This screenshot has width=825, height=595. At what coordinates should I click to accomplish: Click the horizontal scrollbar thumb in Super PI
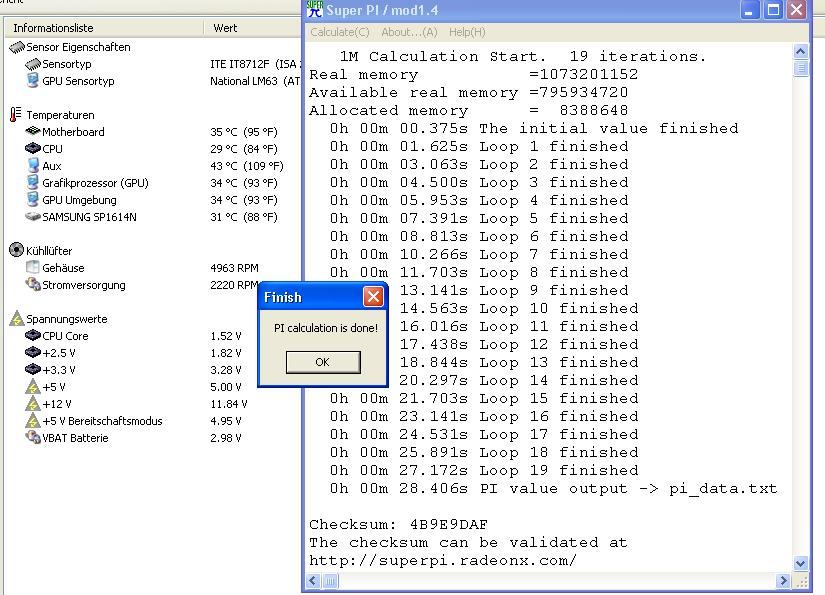click(330, 581)
